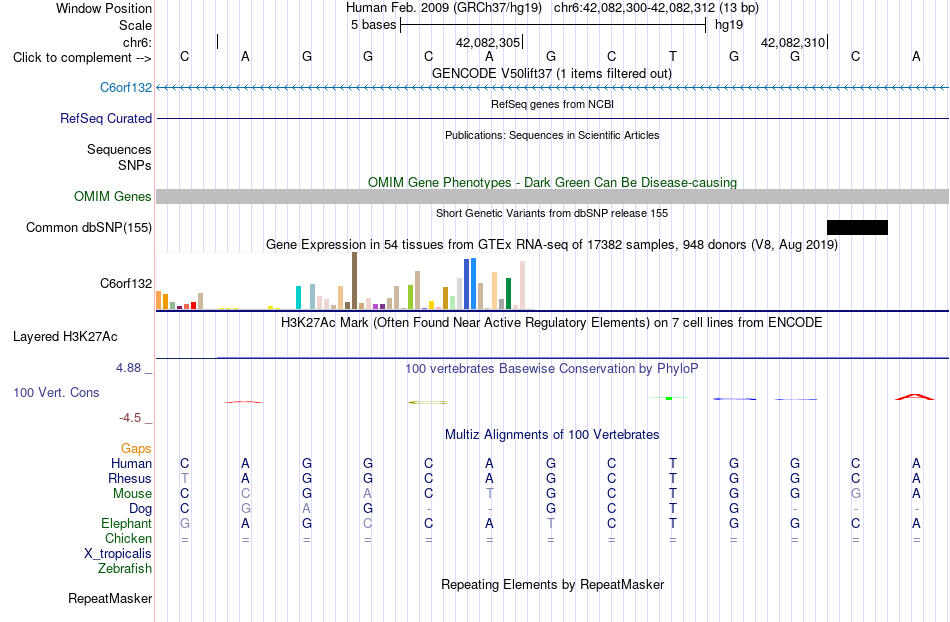The height and width of the screenshot is (622, 950).
Task: Click the Rhesus species label
Action: coord(130,478)
